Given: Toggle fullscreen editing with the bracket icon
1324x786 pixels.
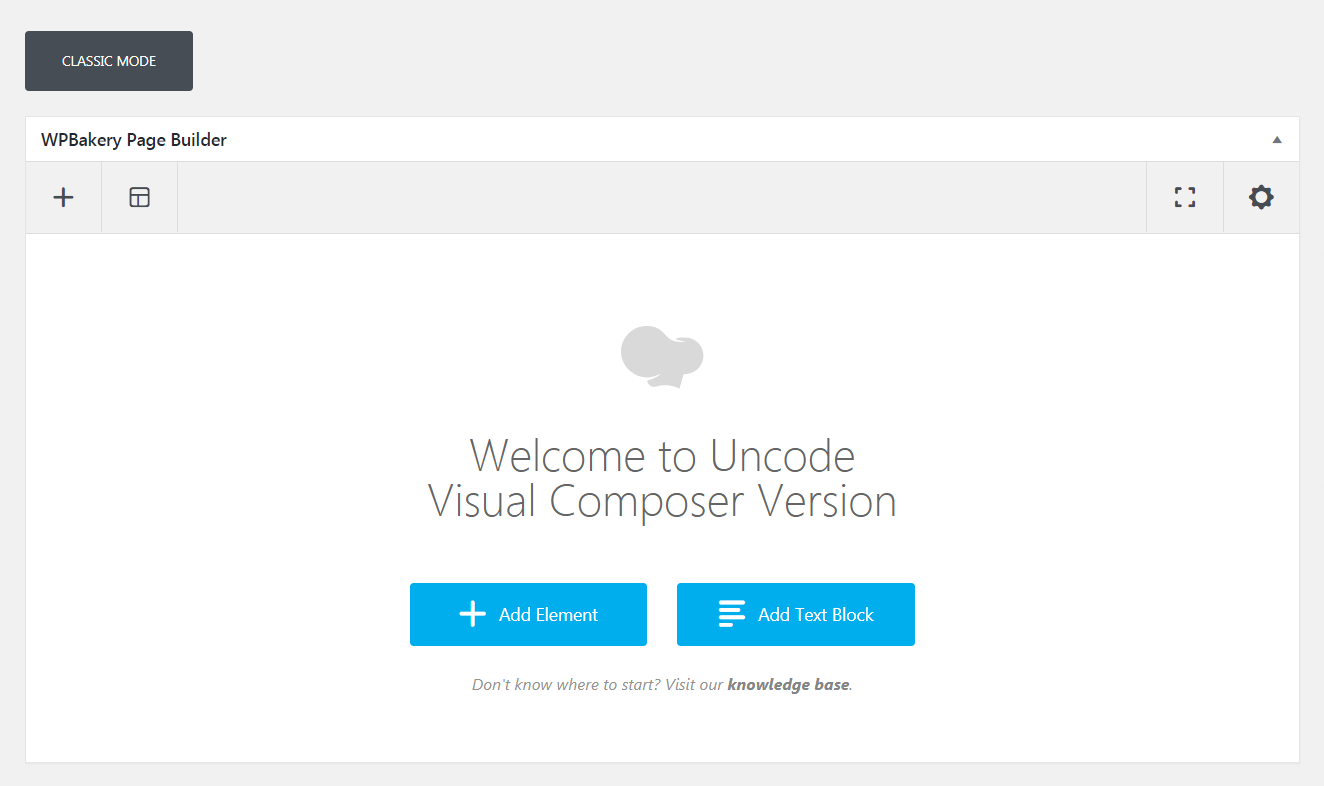Looking at the screenshot, I should (x=1184, y=197).
